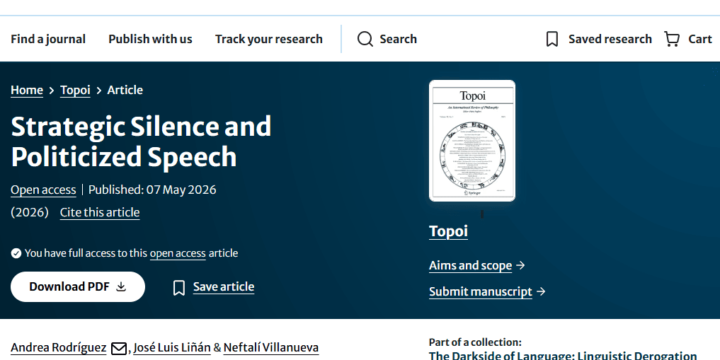720x360 pixels.
Task: Click the Open access link under the title
Action: [43, 190]
